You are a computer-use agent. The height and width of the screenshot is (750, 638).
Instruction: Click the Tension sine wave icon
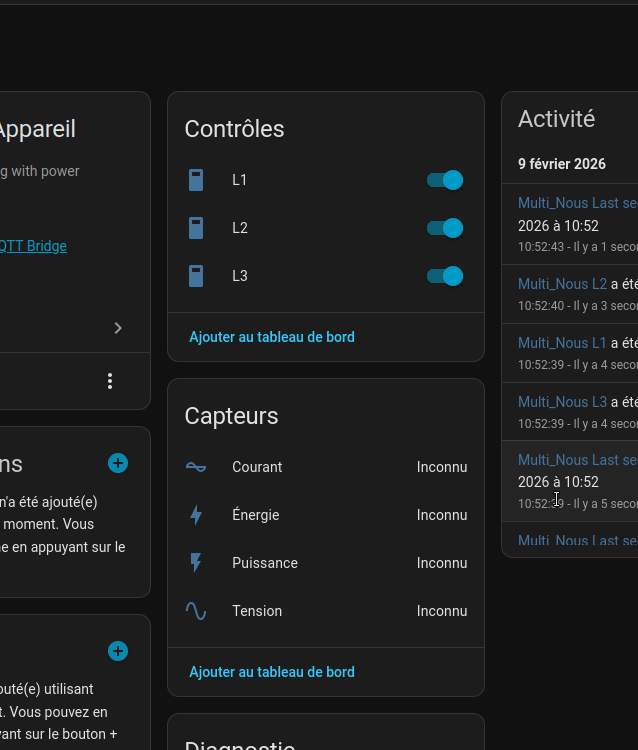(196, 611)
